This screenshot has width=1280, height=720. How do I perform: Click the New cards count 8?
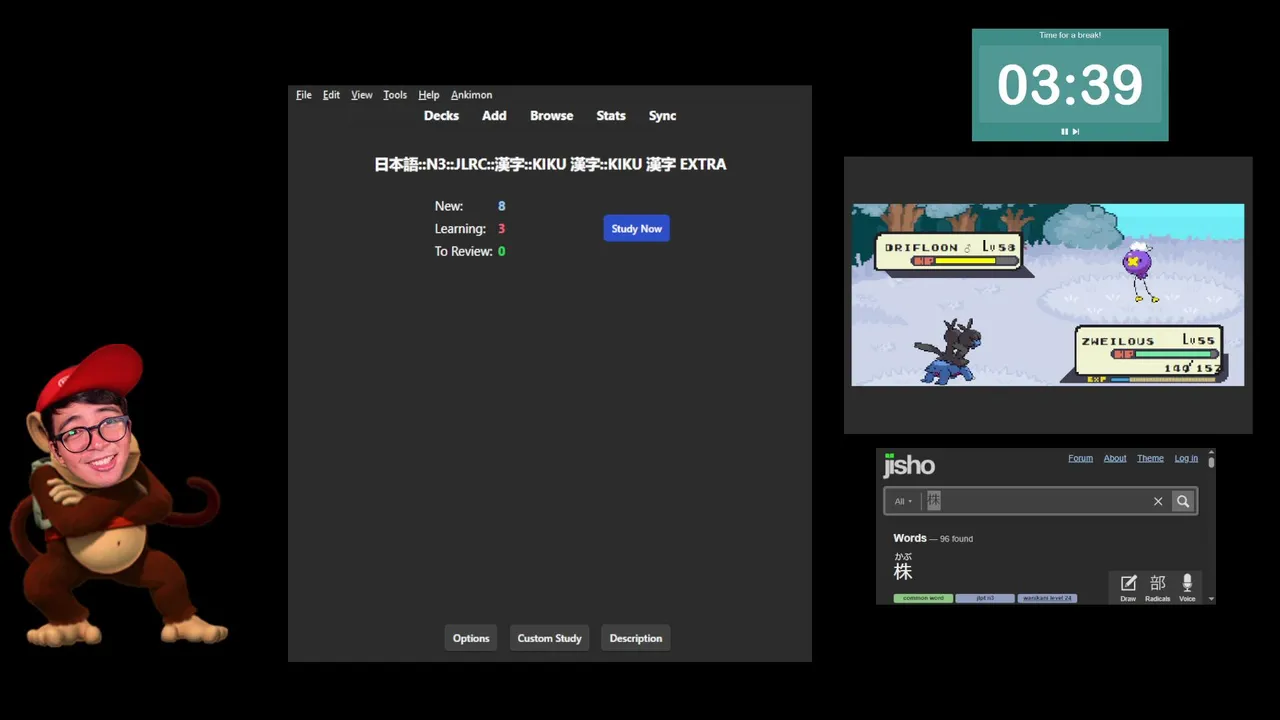coord(502,206)
